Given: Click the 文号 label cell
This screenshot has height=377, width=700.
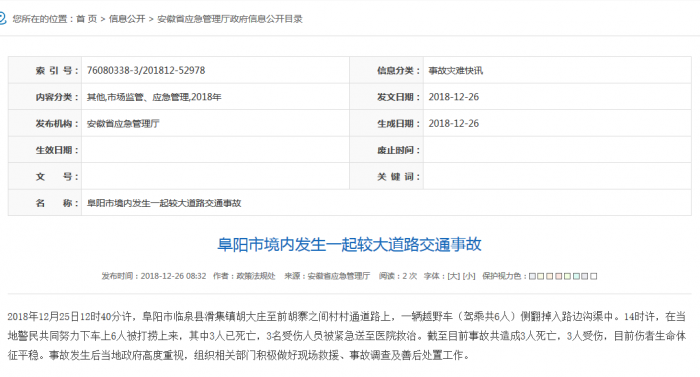Looking at the screenshot, I should coord(45,176).
